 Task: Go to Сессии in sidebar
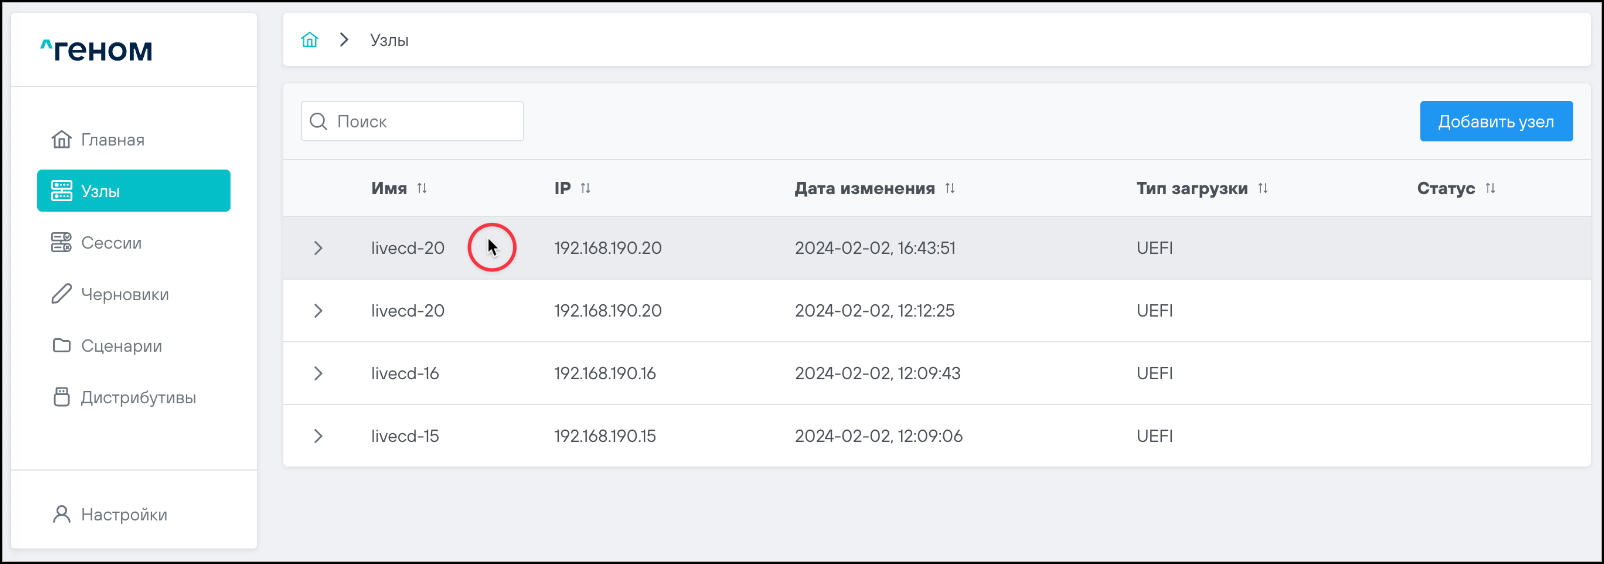(x=111, y=243)
